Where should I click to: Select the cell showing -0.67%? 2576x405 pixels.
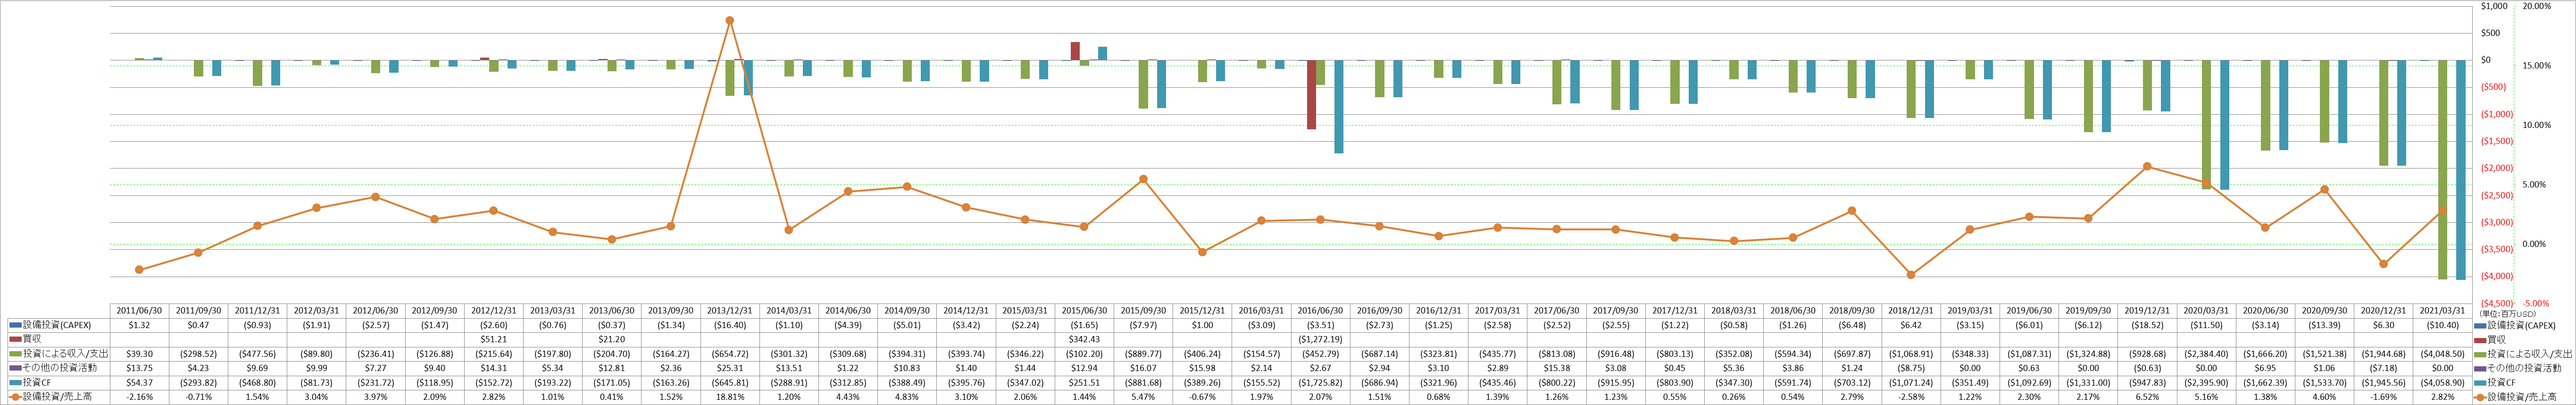click(x=1202, y=397)
